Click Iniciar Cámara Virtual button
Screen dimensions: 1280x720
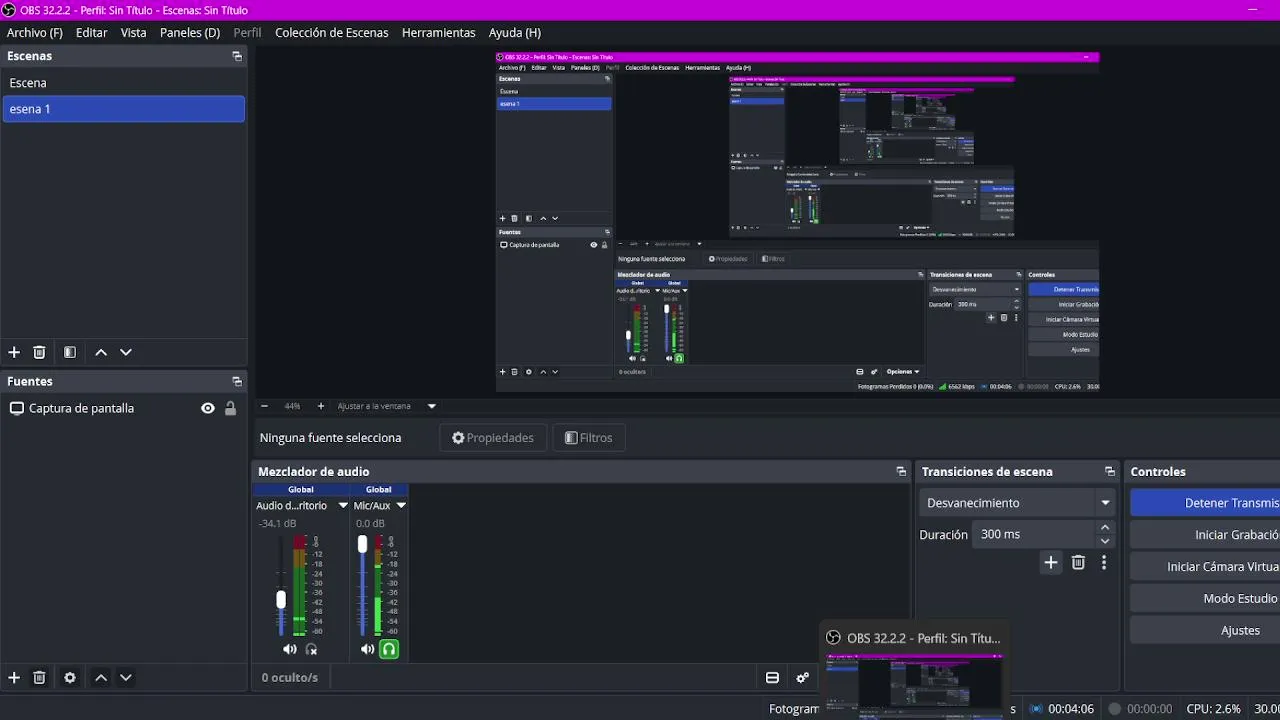tap(1205, 567)
